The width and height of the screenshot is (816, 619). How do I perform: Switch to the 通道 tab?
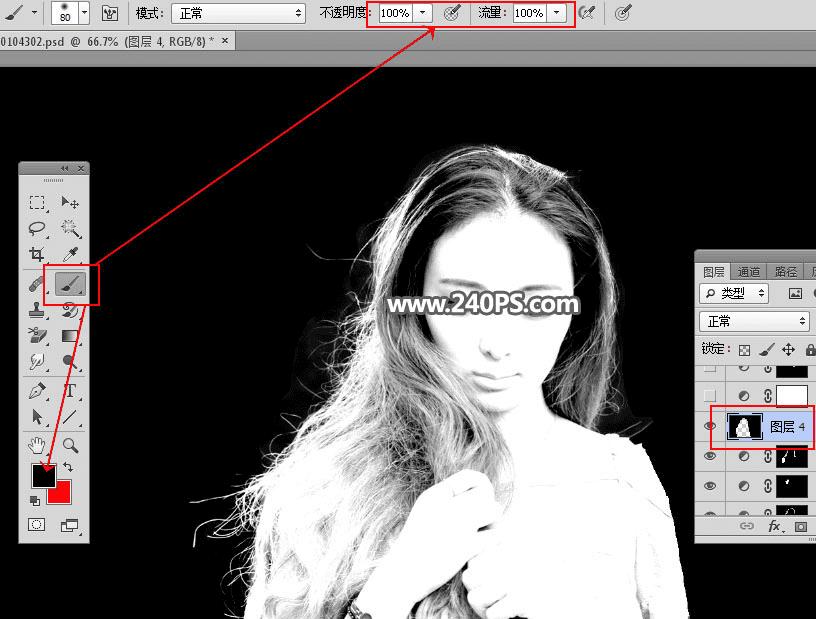[749, 272]
